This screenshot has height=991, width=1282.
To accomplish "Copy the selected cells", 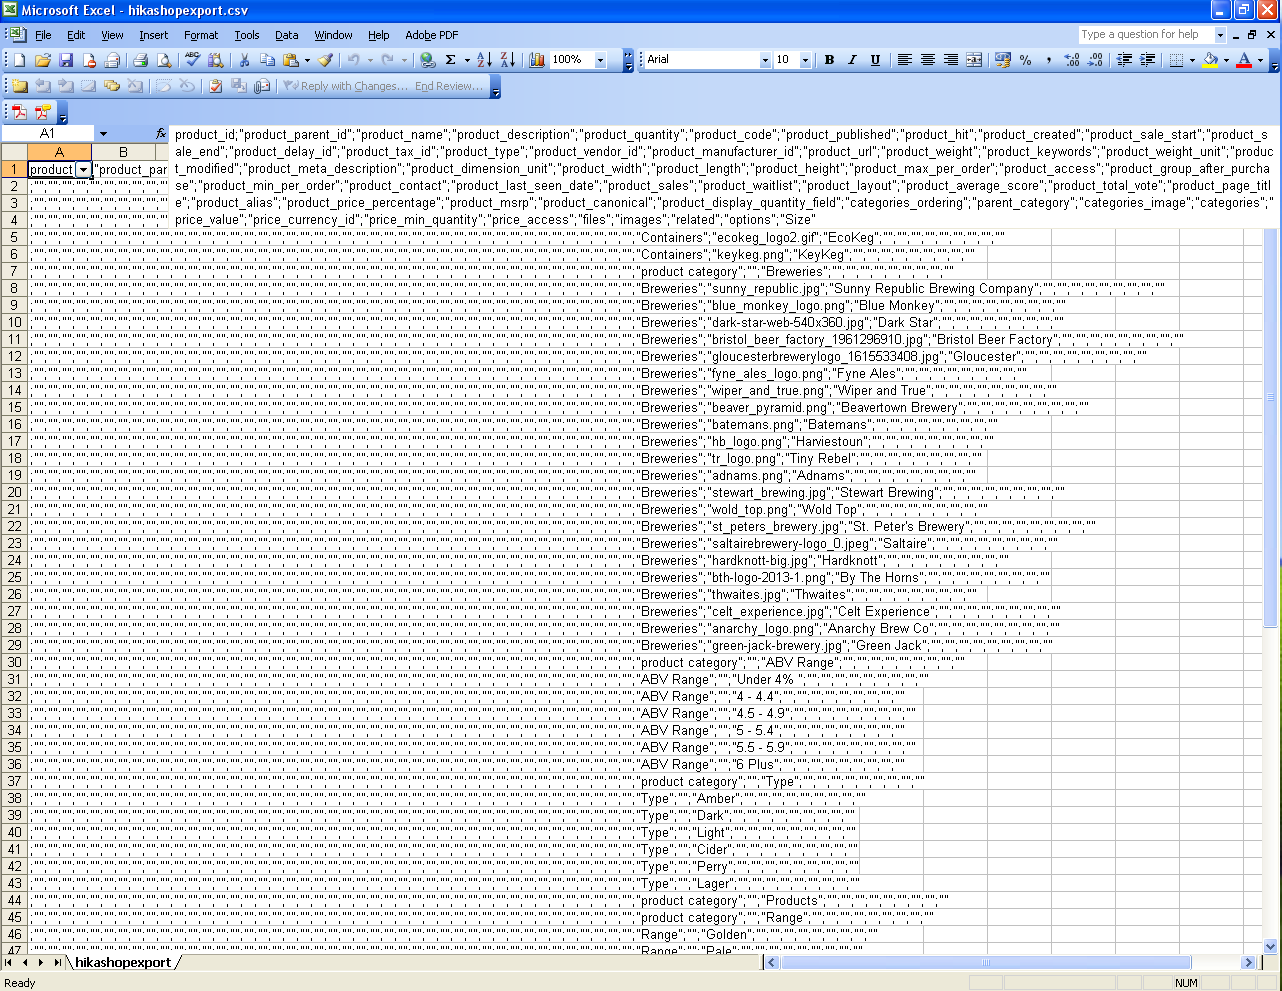I will (x=266, y=60).
